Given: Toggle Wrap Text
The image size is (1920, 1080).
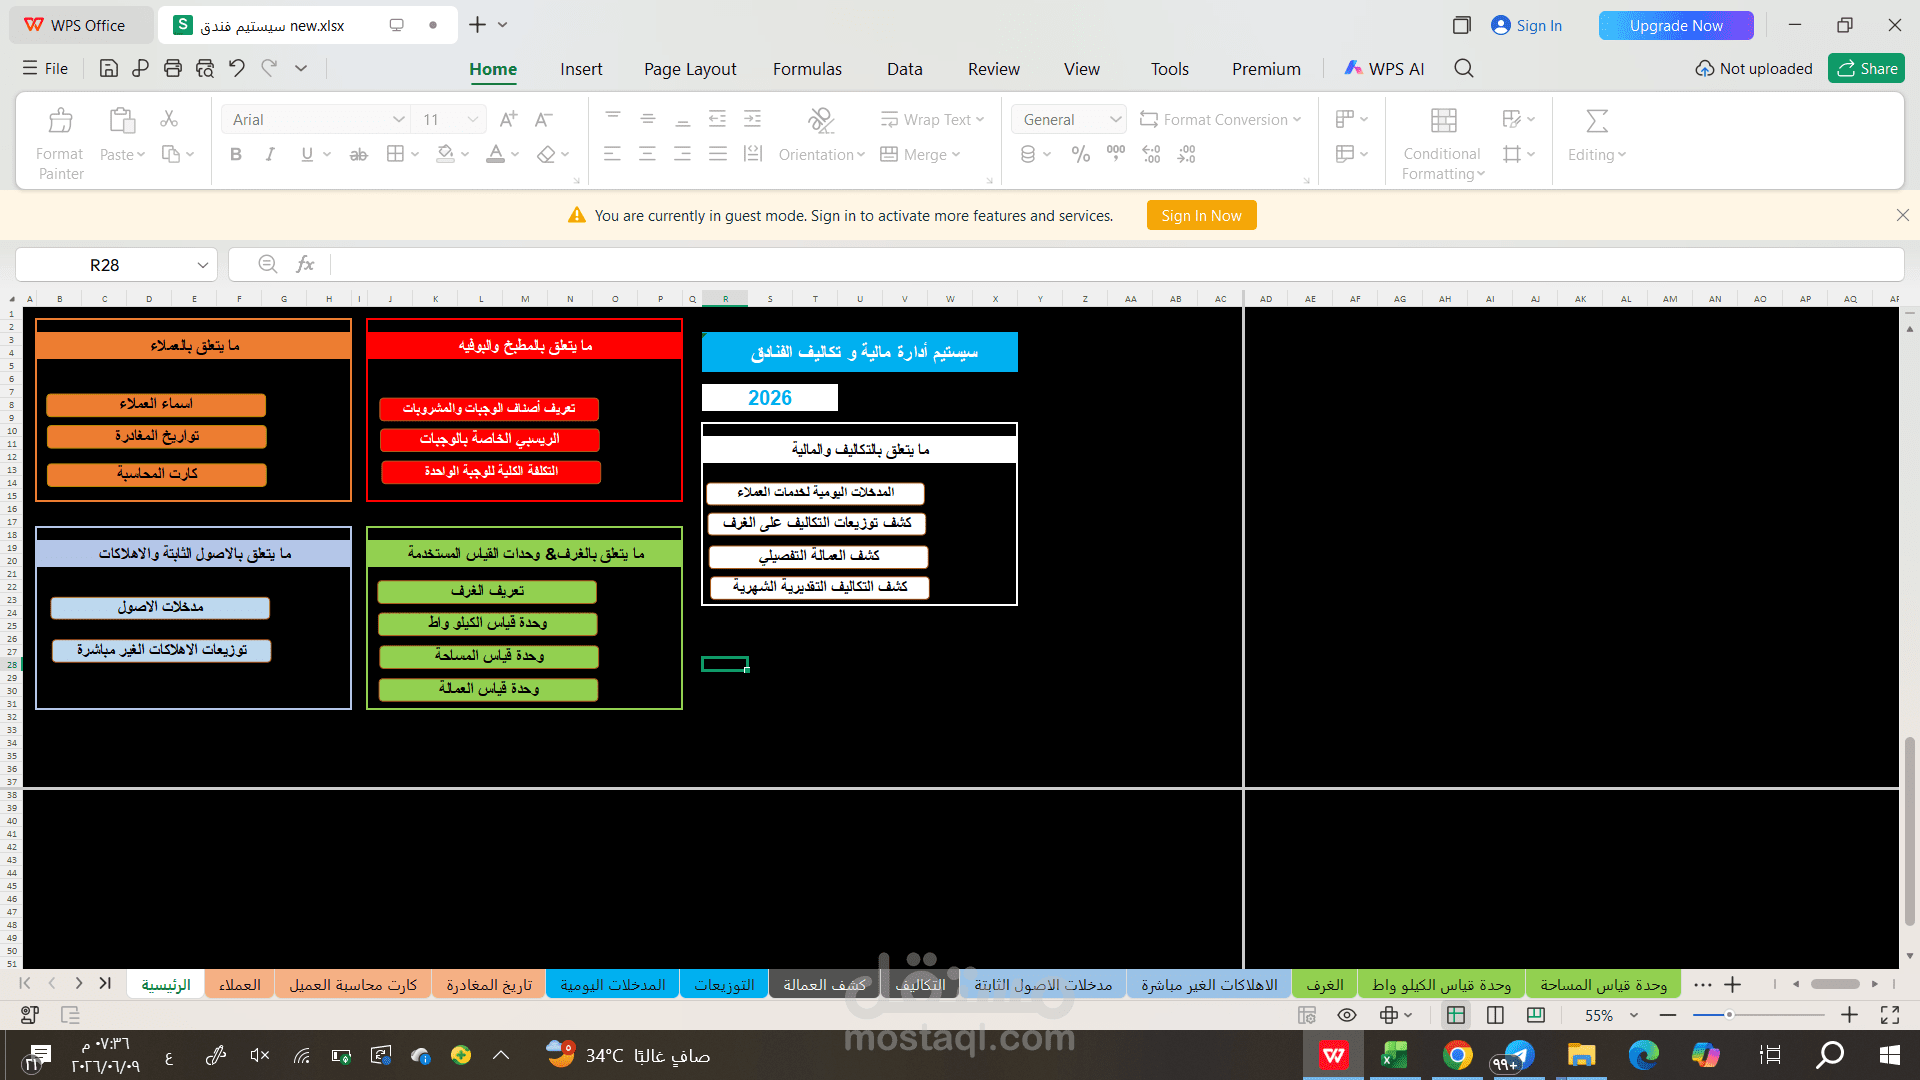Looking at the screenshot, I should [932, 119].
